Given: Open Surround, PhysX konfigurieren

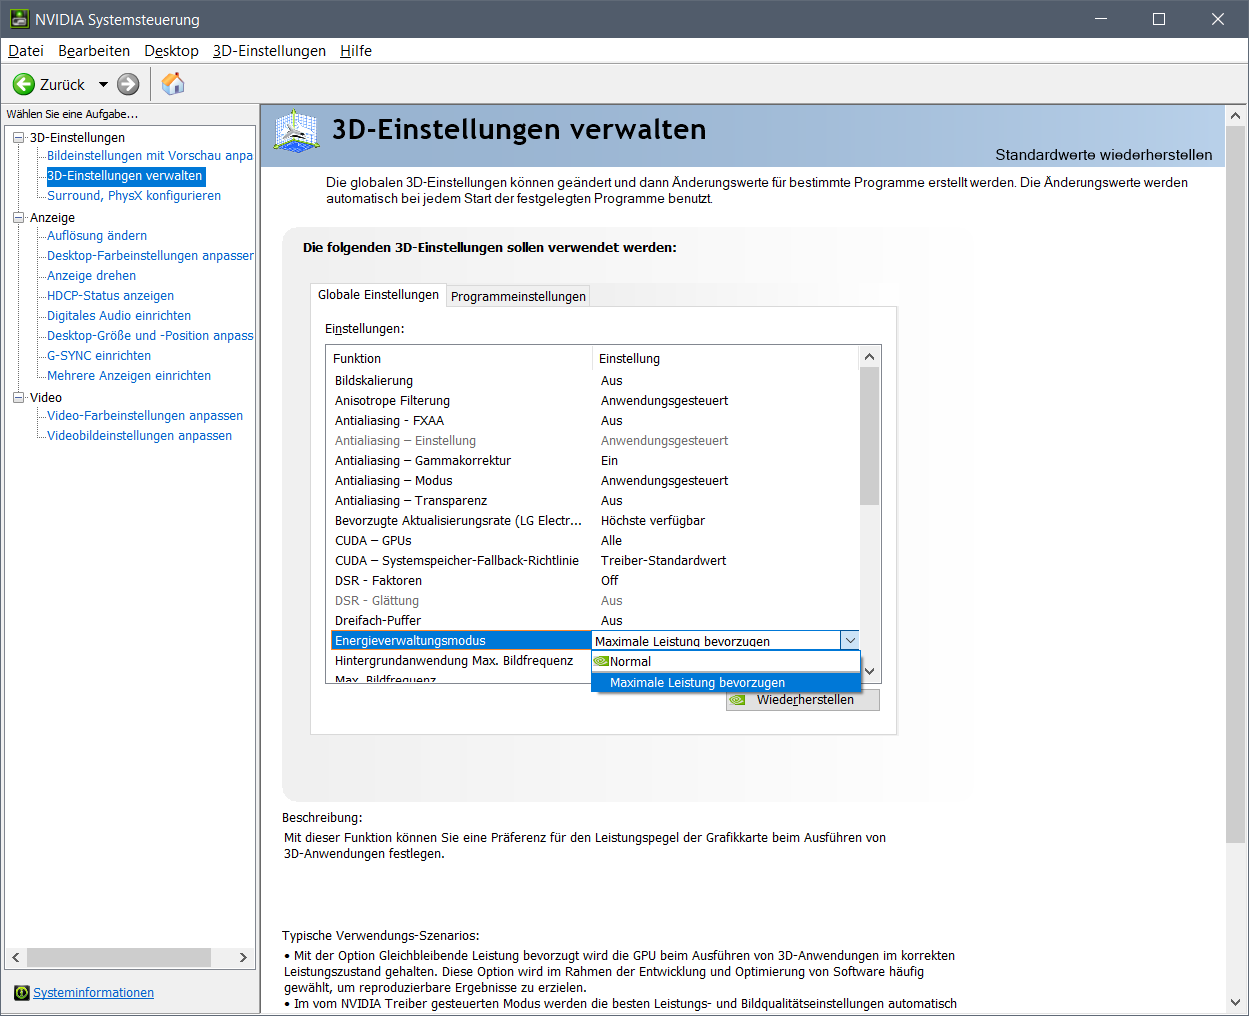Looking at the screenshot, I should pos(134,196).
